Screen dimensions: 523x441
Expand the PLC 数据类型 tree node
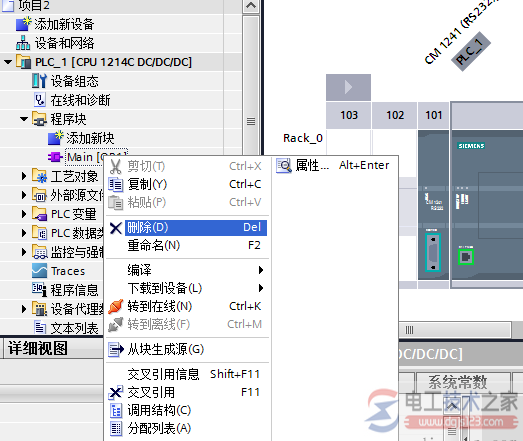pos(24,233)
